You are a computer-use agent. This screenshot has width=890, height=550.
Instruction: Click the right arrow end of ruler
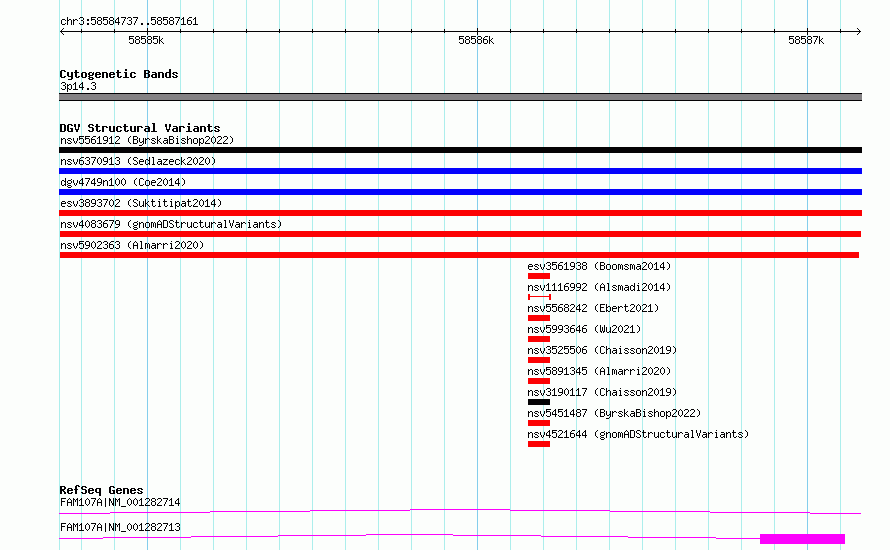[x=858, y=32]
